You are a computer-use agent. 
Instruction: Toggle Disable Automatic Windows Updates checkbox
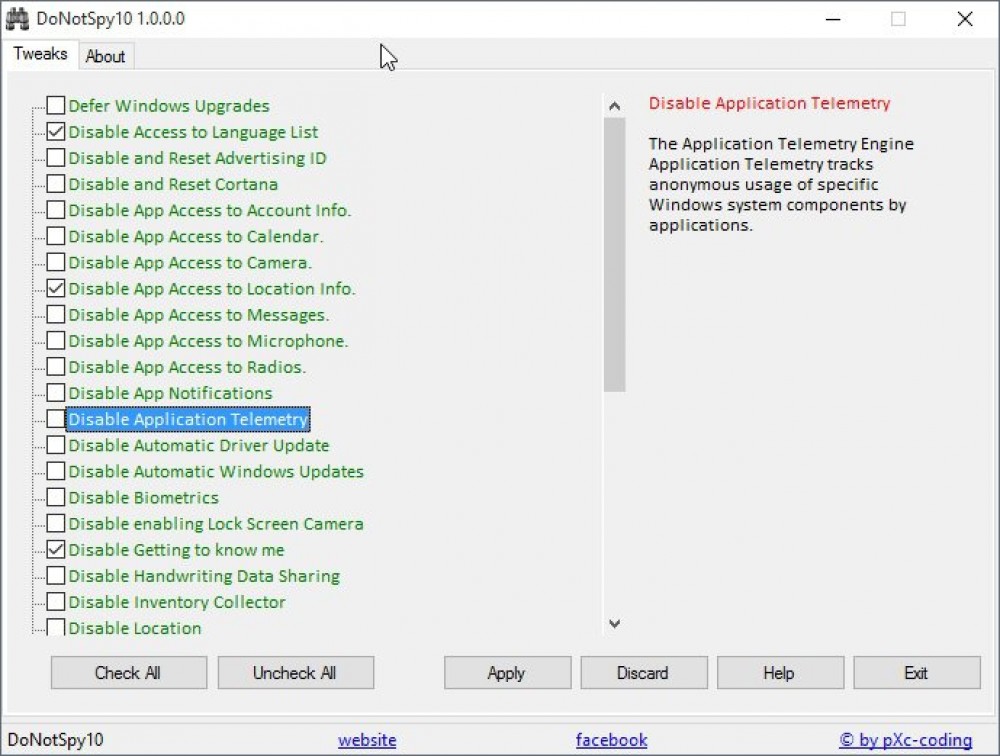click(x=56, y=471)
